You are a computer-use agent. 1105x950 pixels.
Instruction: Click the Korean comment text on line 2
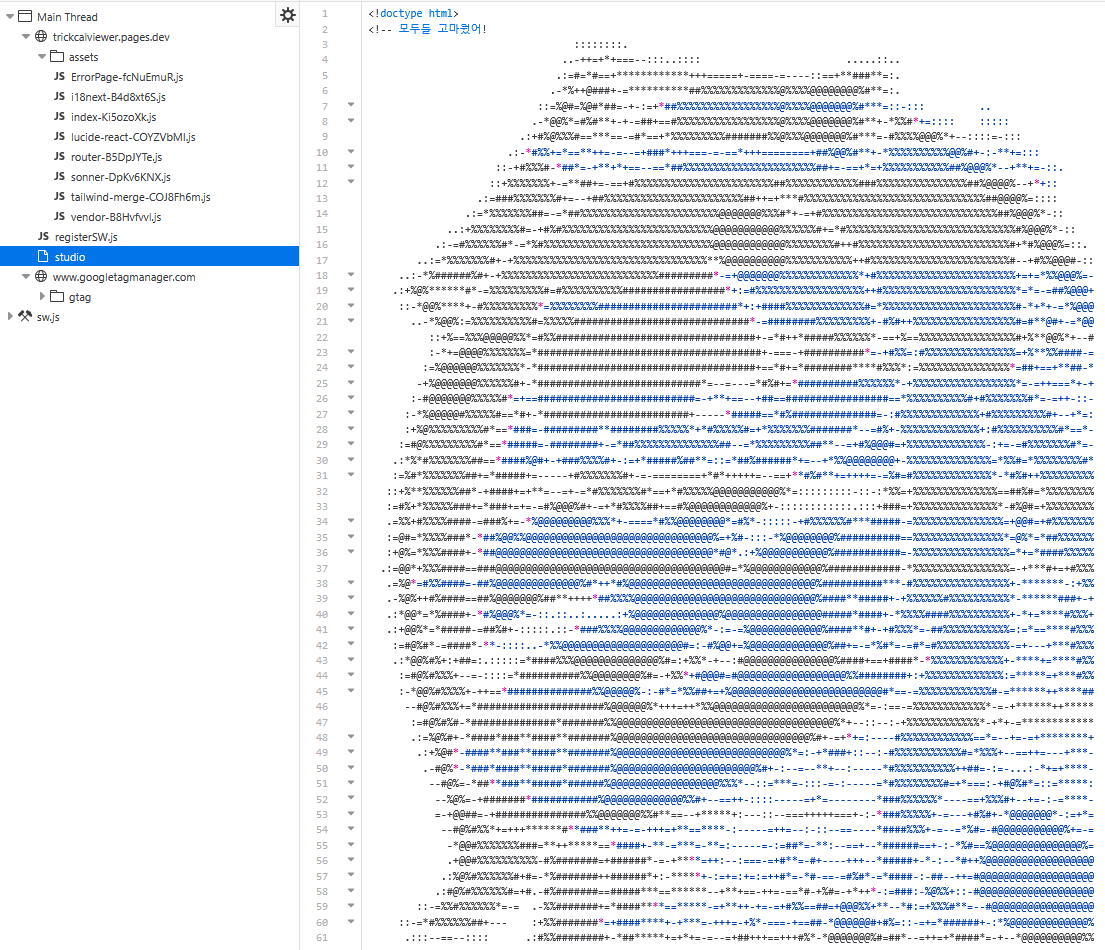click(x=442, y=29)
